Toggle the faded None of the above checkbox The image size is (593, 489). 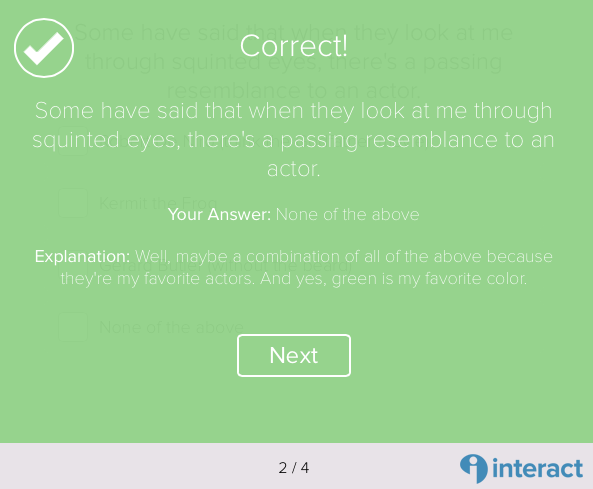click(73, 327)
